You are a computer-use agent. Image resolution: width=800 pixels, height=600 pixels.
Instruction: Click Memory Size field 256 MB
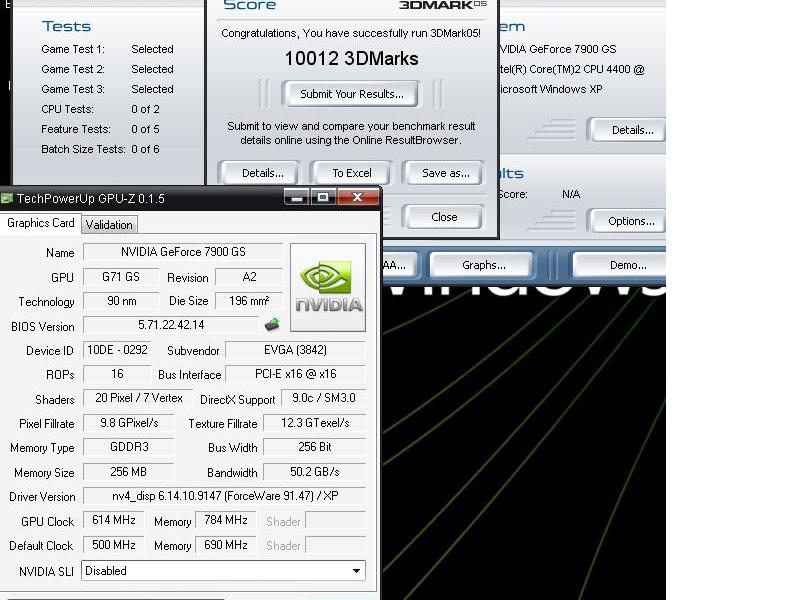point(129,472)
